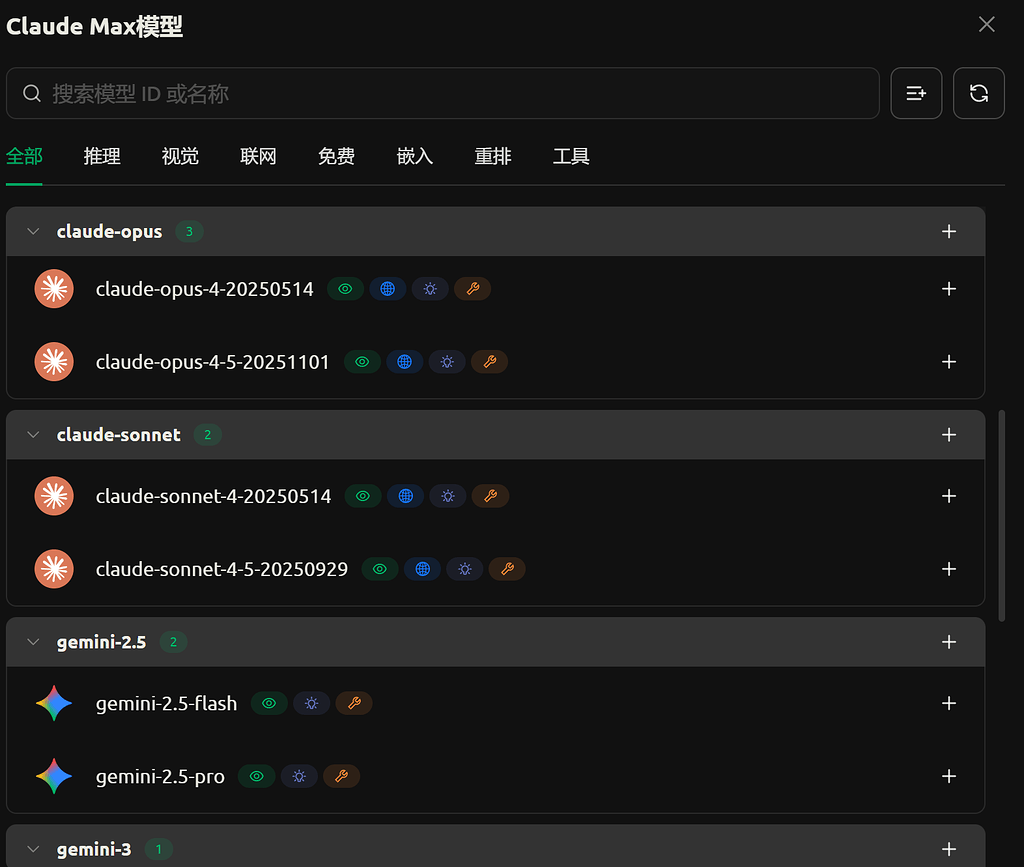1024x867 pixels.
Task: Click the vision eye badge on claude-opus-4-5-20251101
Action: point(362,362)
